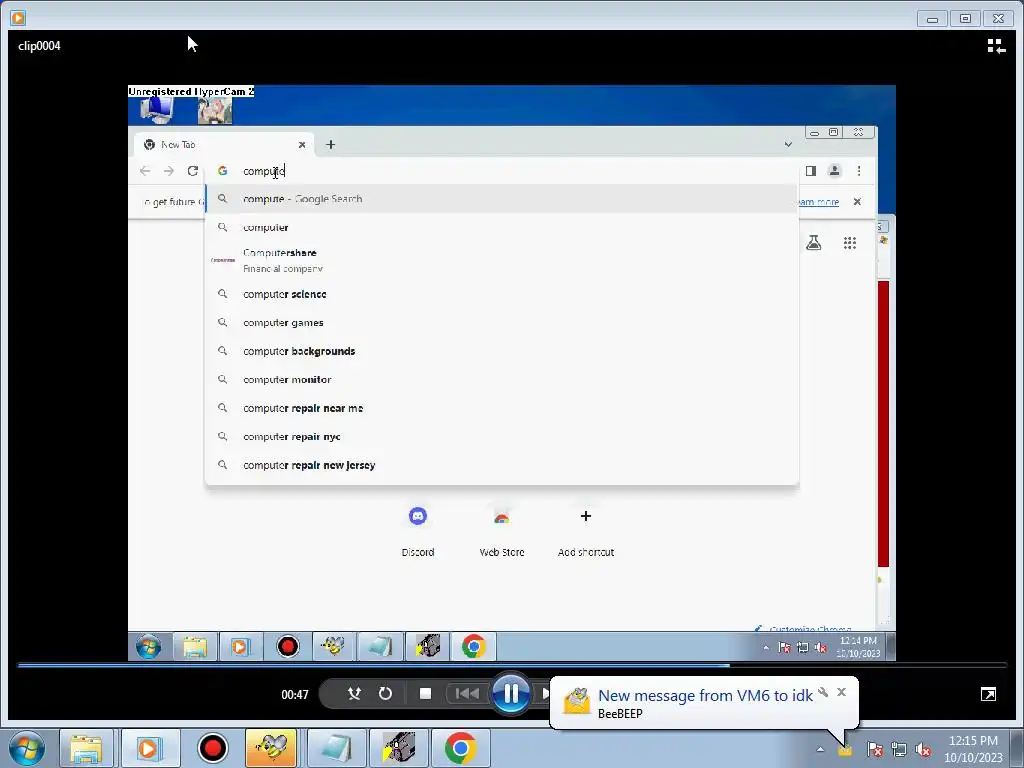
Task: Click the Media Player seek bar
Action: 512,665
